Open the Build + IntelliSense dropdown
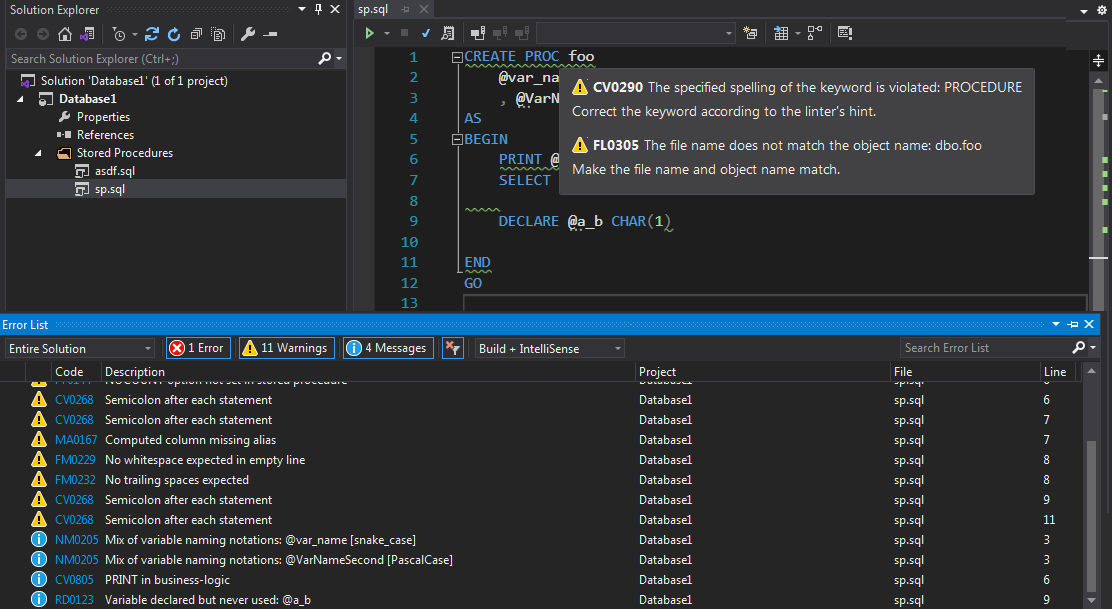This screenshot has height=609, width=1112. (x=549, y=348)
